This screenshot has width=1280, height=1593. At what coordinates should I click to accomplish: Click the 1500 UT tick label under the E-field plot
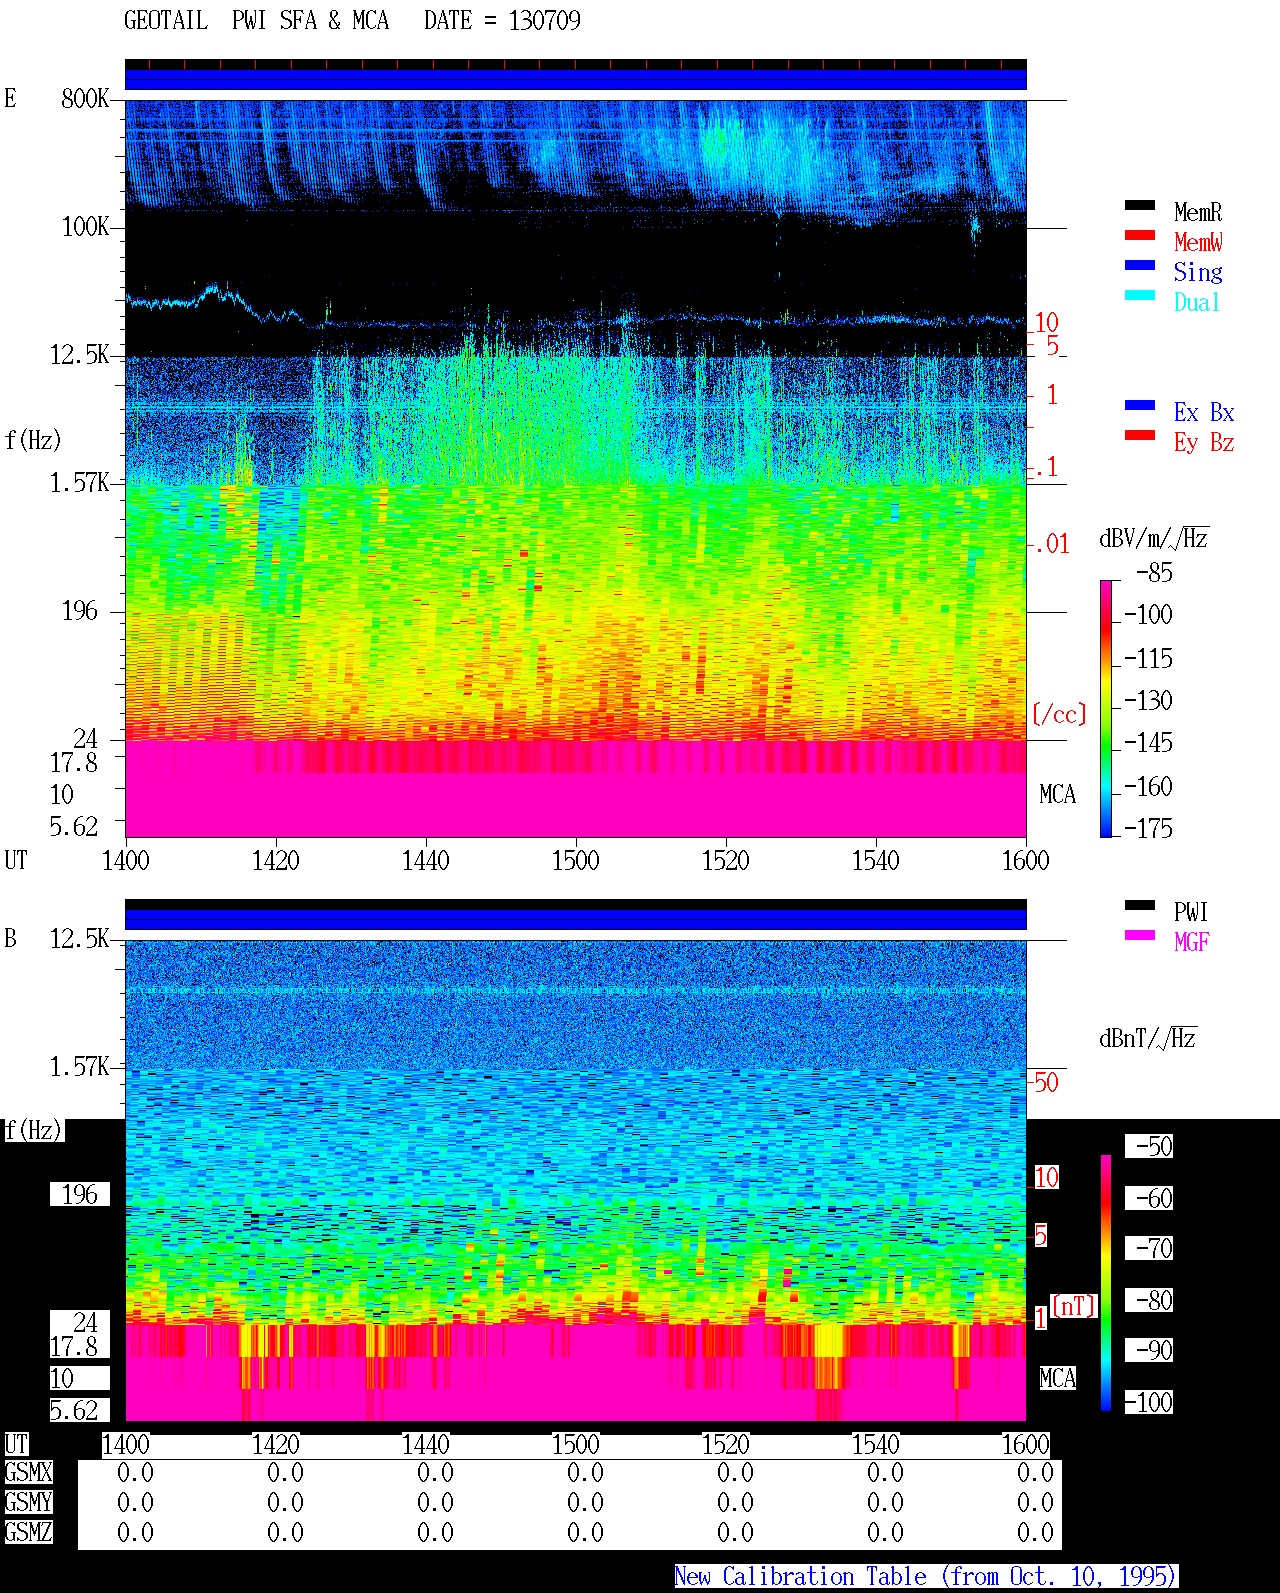(575, 861)
